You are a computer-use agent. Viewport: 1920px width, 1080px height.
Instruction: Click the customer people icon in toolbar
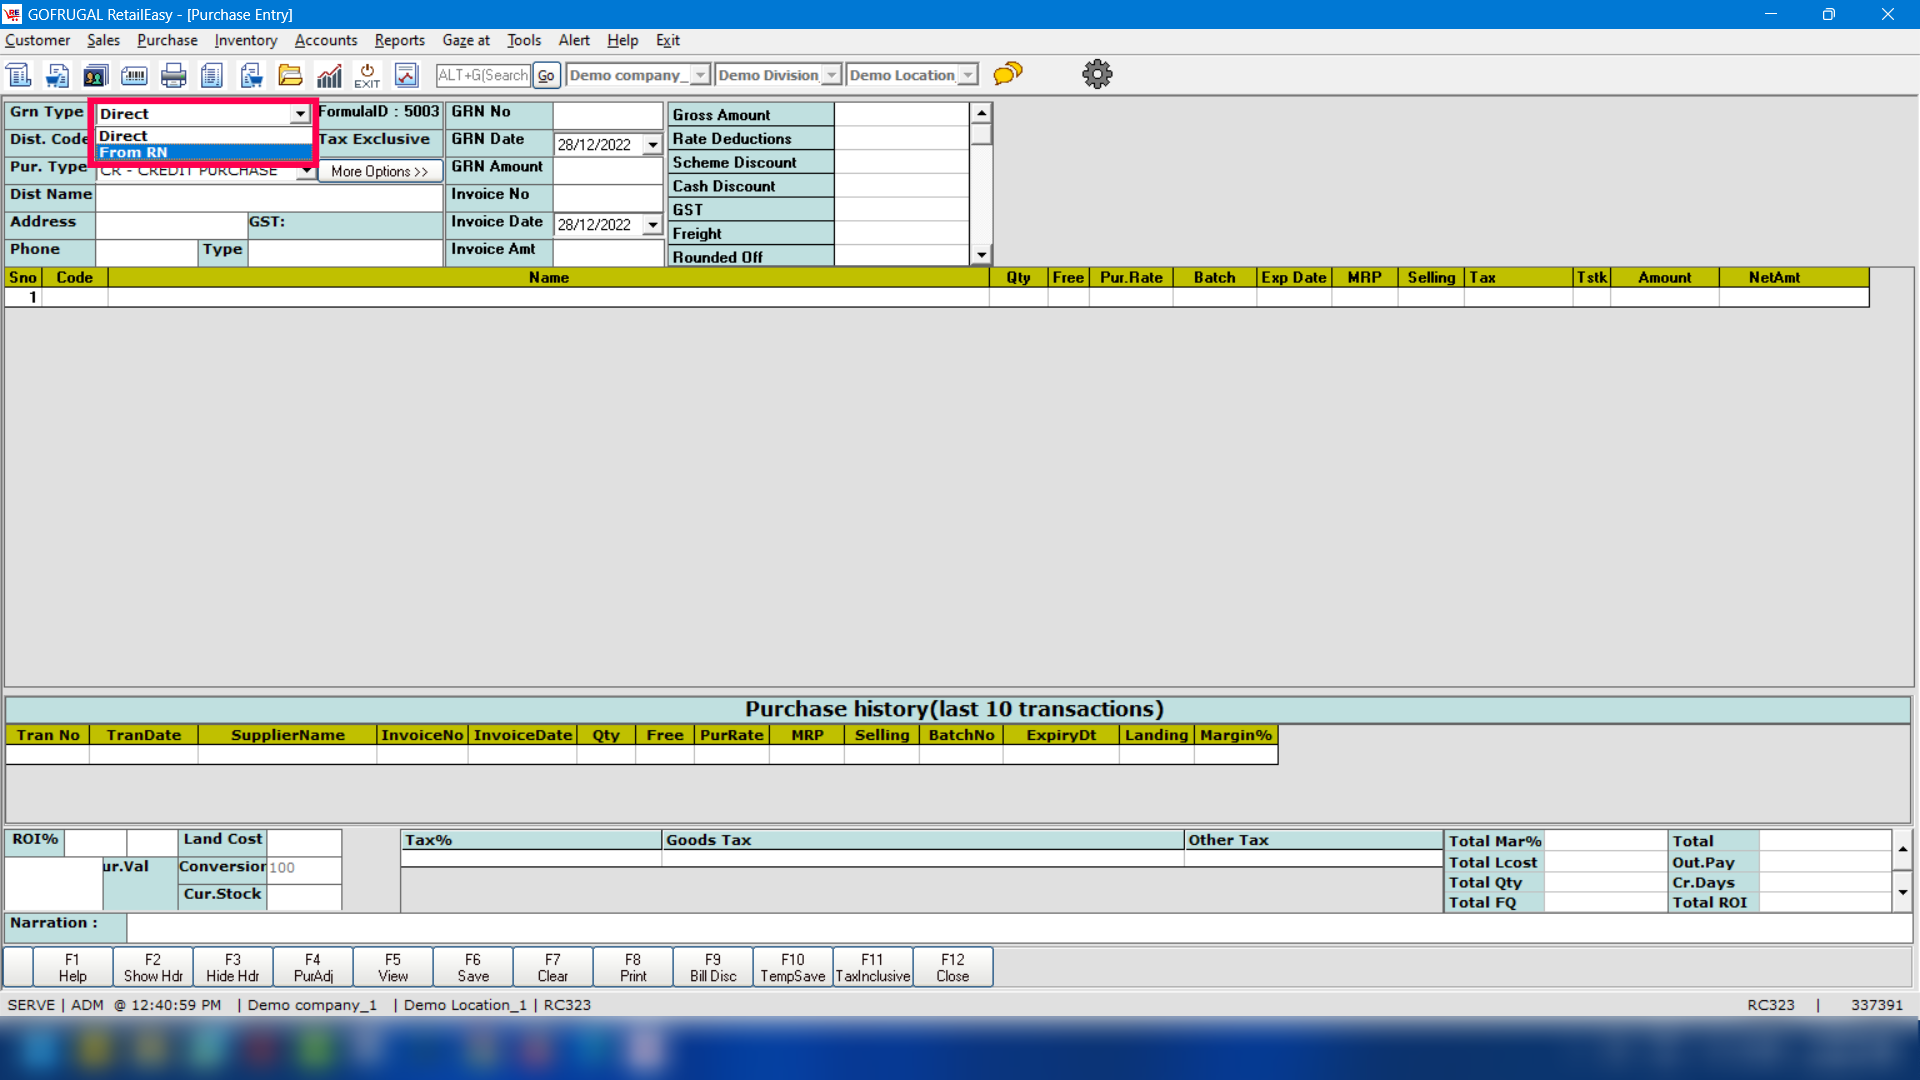click(95, 75)
